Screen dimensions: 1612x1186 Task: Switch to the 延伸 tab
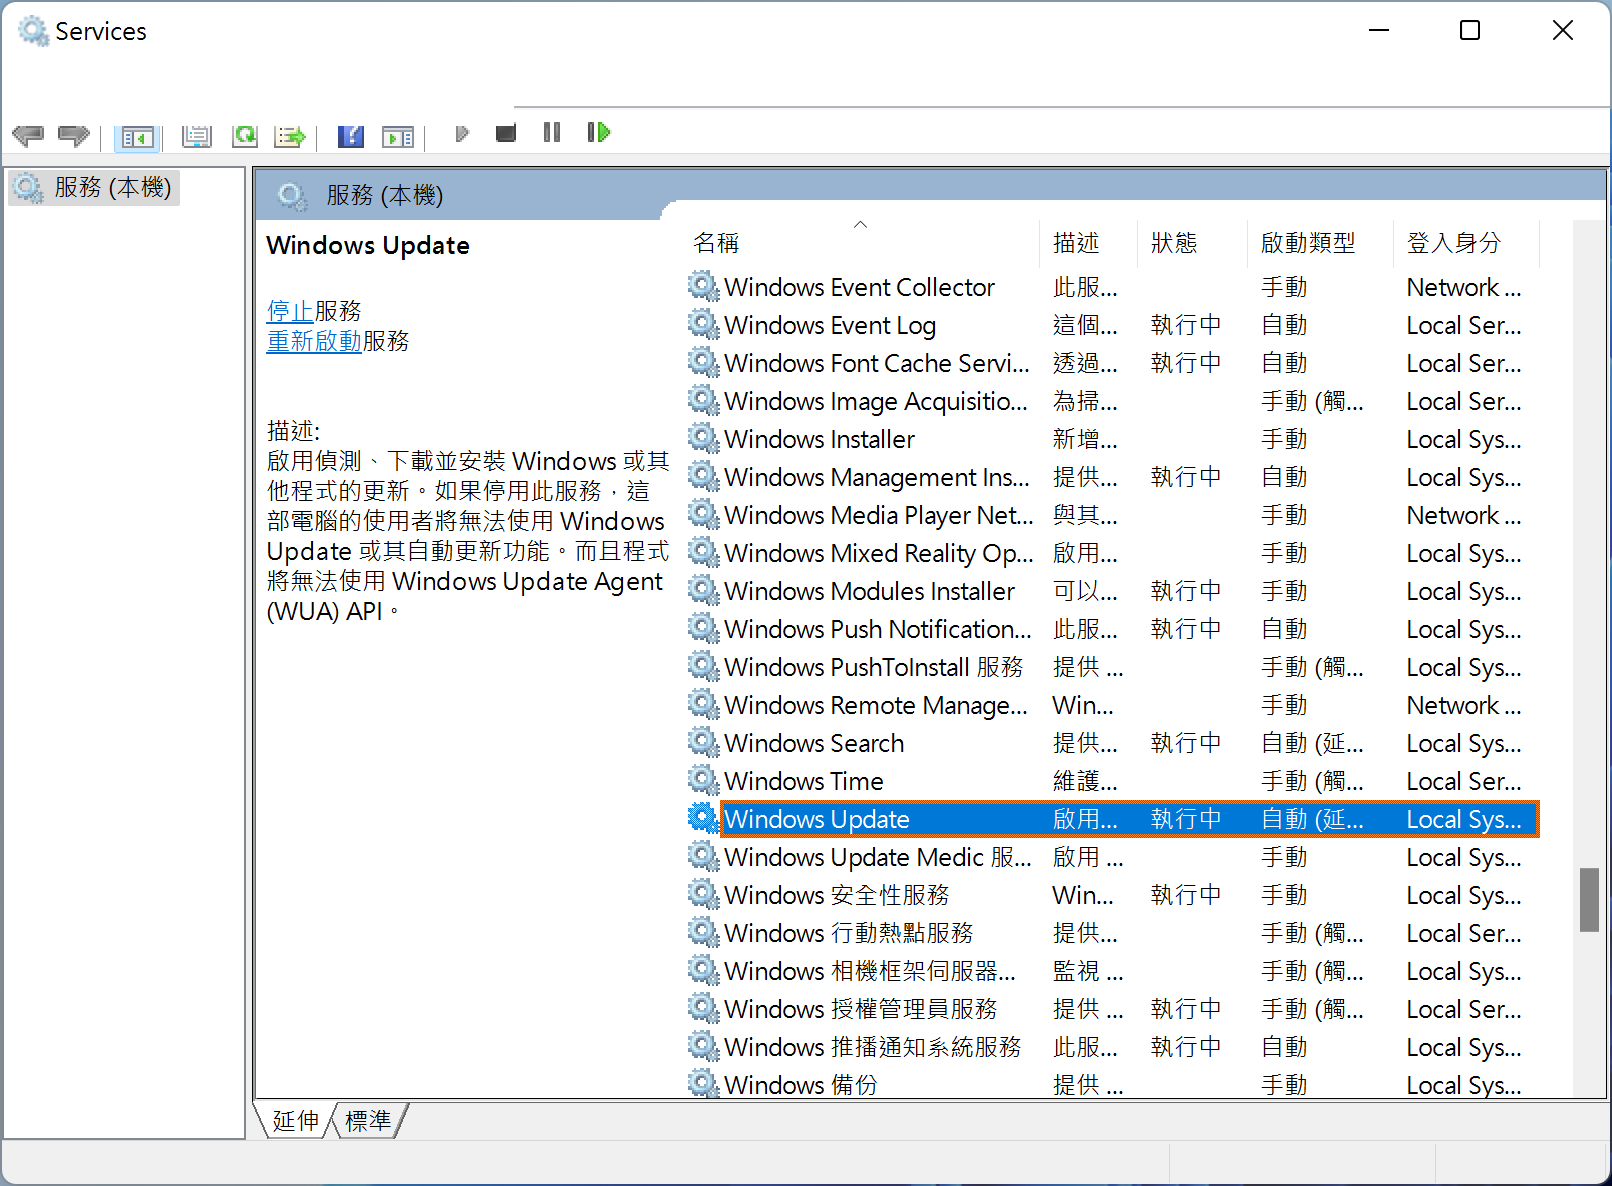[x=296, y=1121]
